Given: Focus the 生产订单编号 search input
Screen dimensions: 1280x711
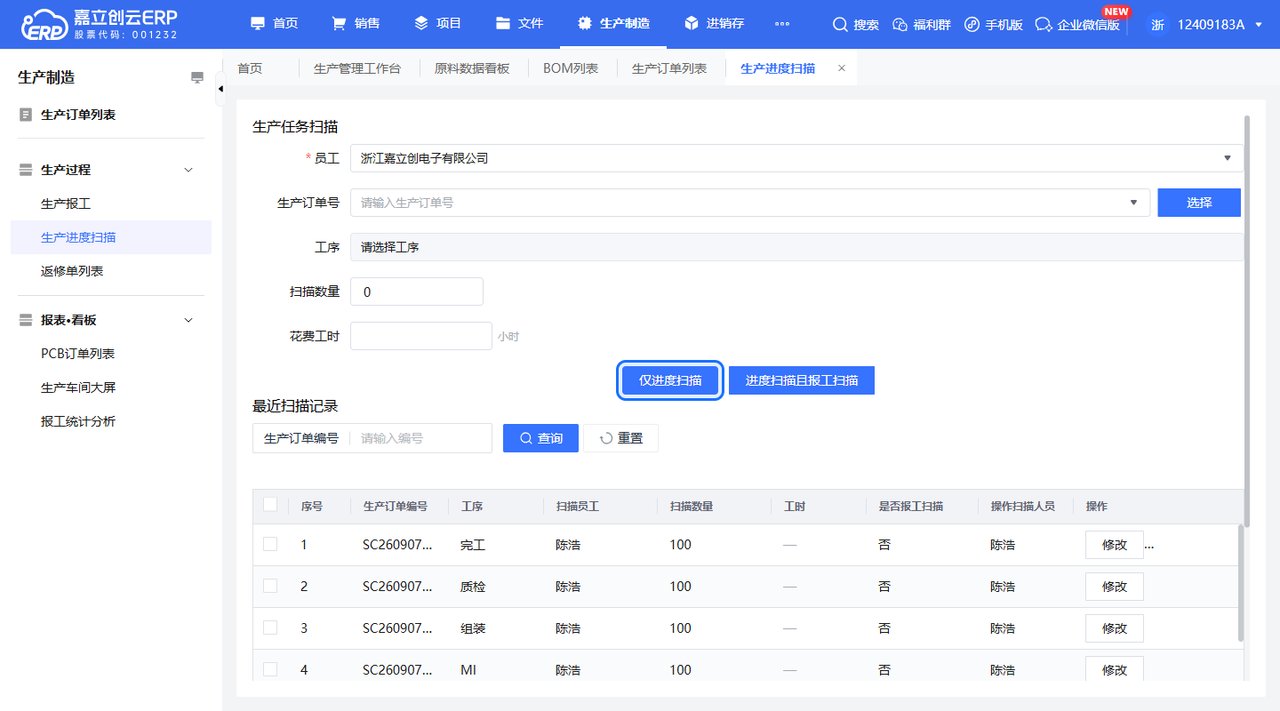Looking at the screenshot, I should click(x=420, y=438).
